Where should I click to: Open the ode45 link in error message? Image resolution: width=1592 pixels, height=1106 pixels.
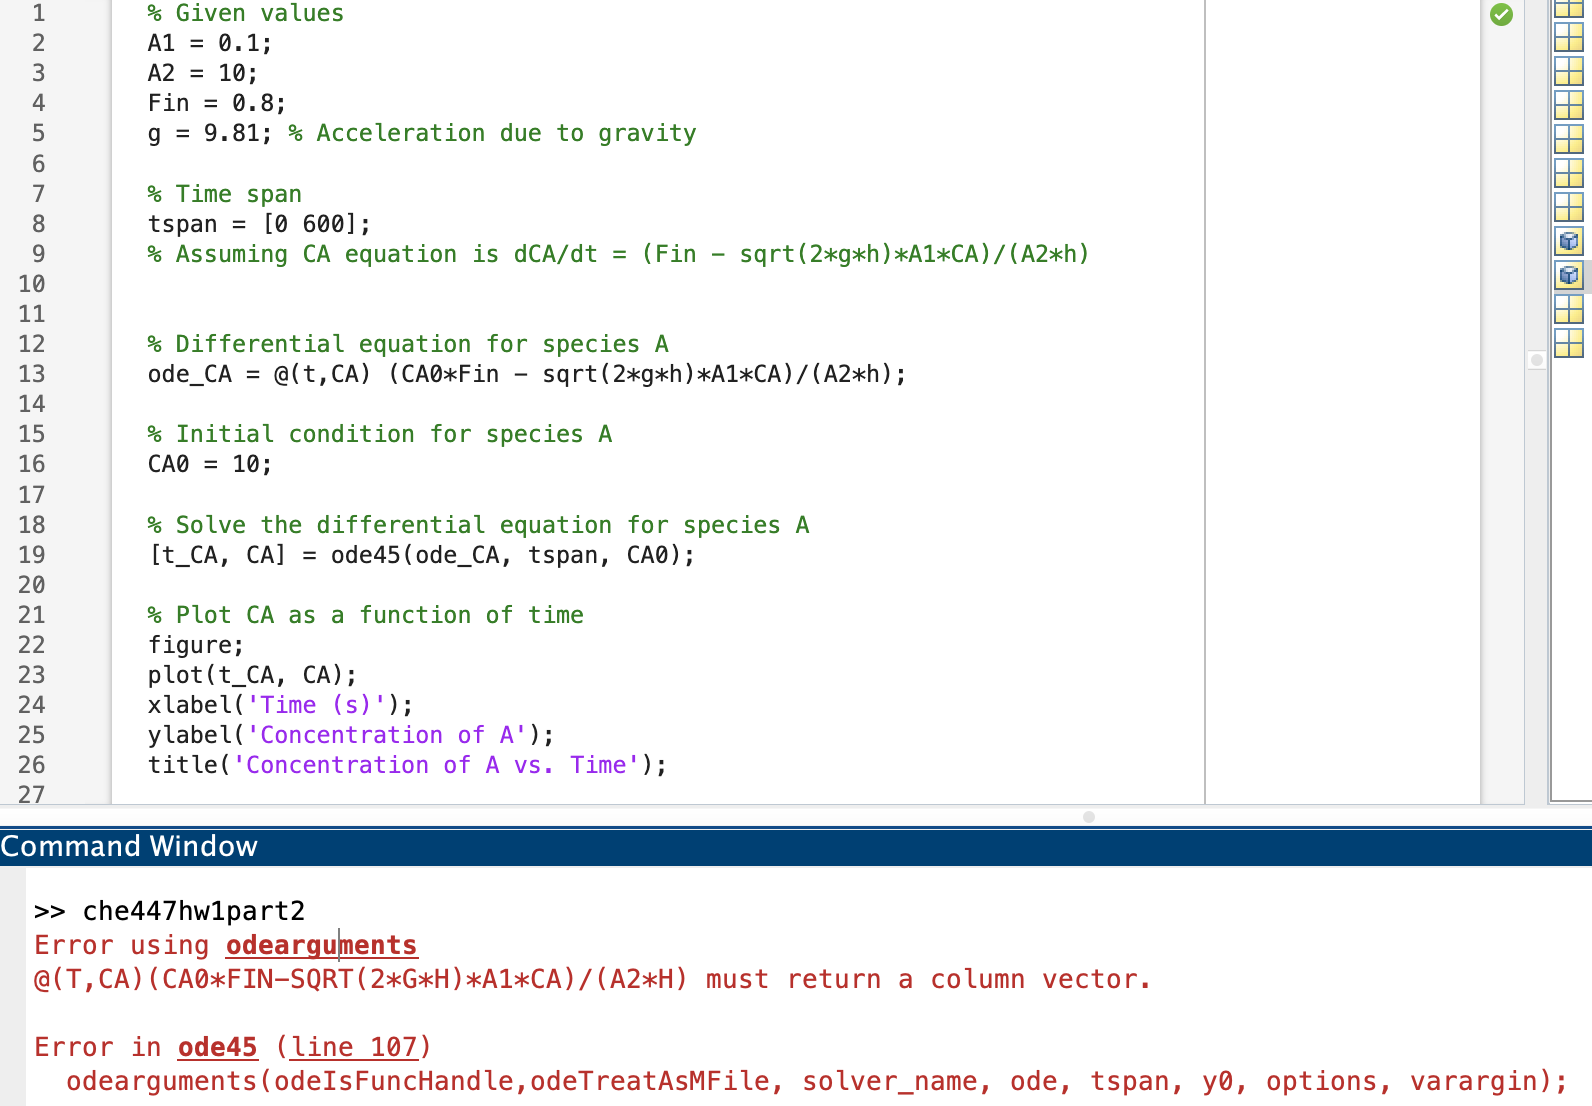coord(217,1047)
